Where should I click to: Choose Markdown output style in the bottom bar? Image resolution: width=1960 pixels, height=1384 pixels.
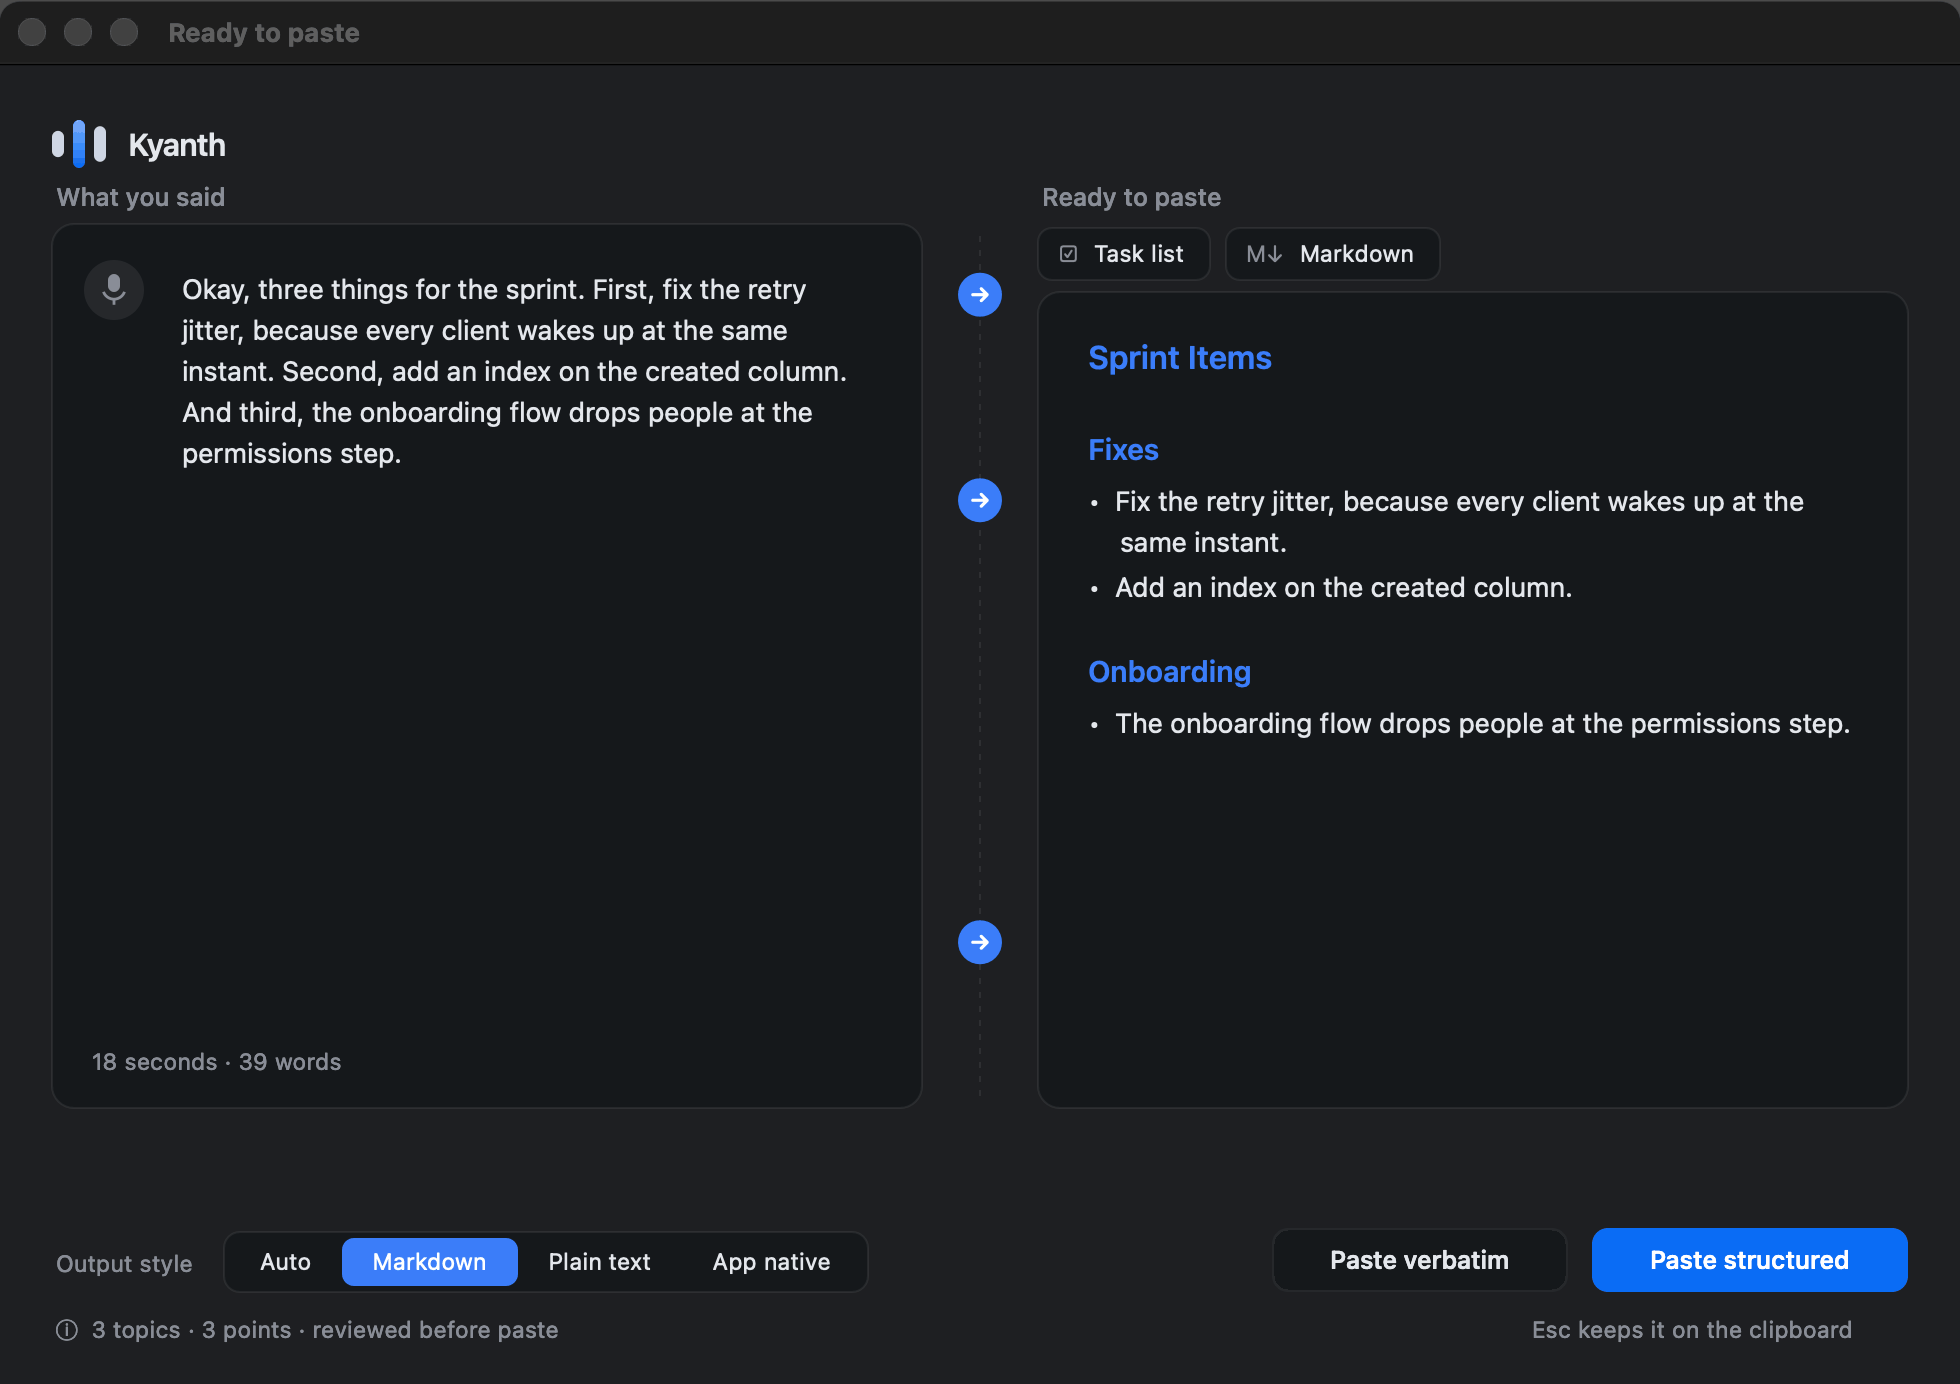click(x=429, y=1262)
